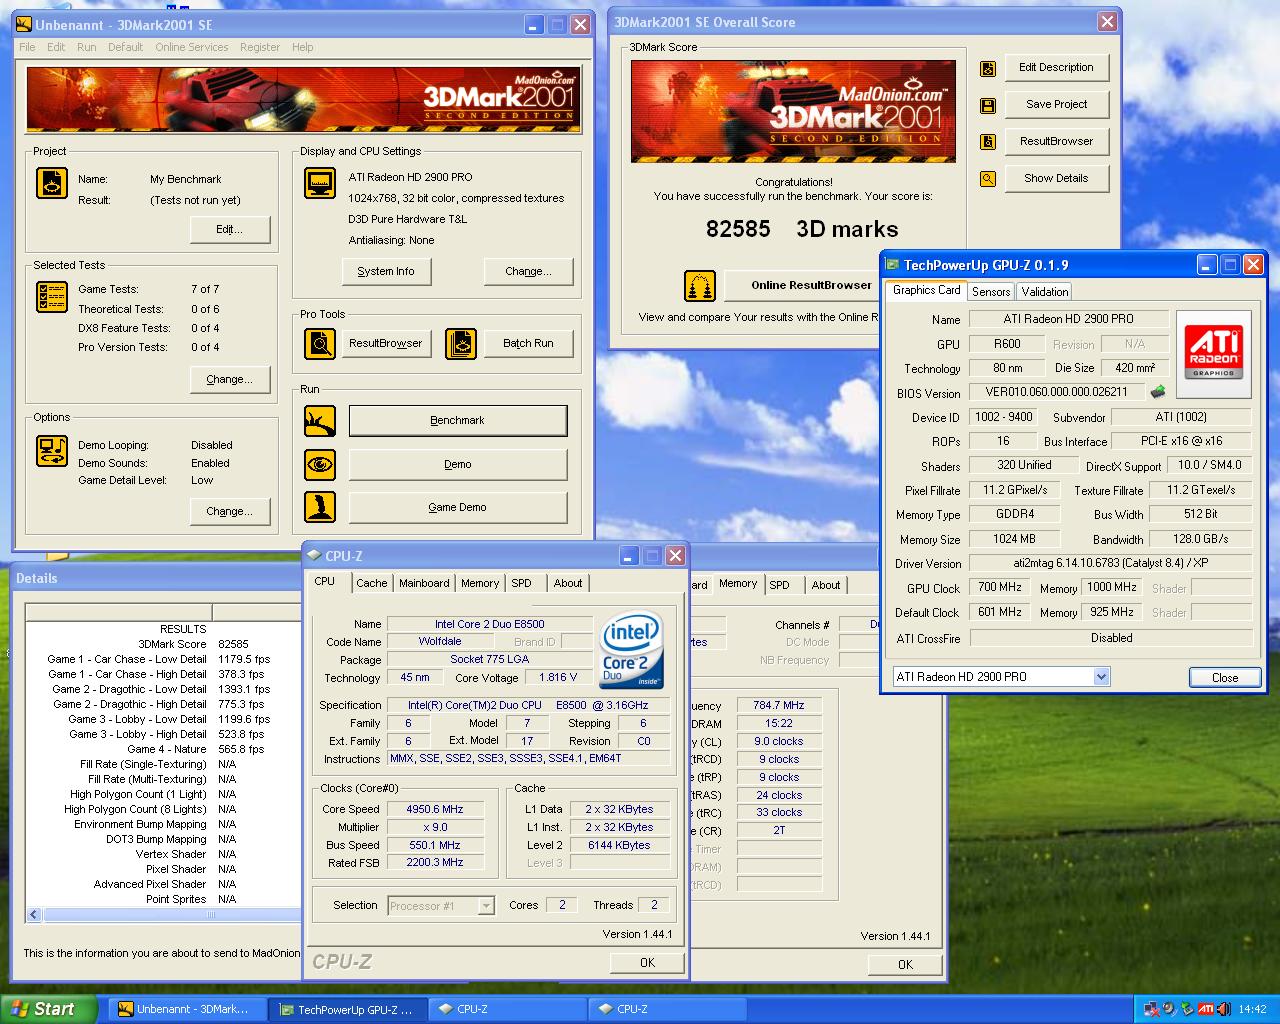
Task: Click the 3DMark2001 banner in score window
Action: (793, 111)
